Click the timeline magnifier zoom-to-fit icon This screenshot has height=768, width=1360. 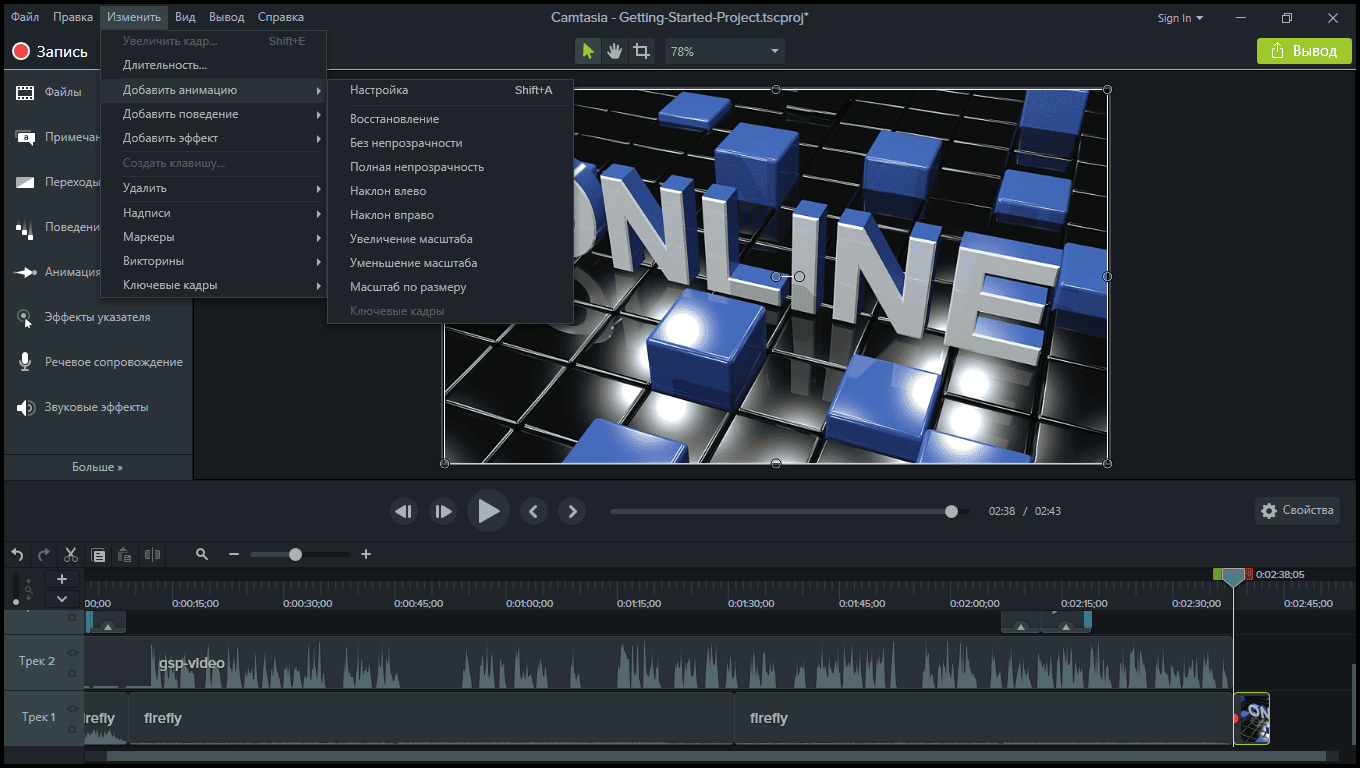[202, 554]
